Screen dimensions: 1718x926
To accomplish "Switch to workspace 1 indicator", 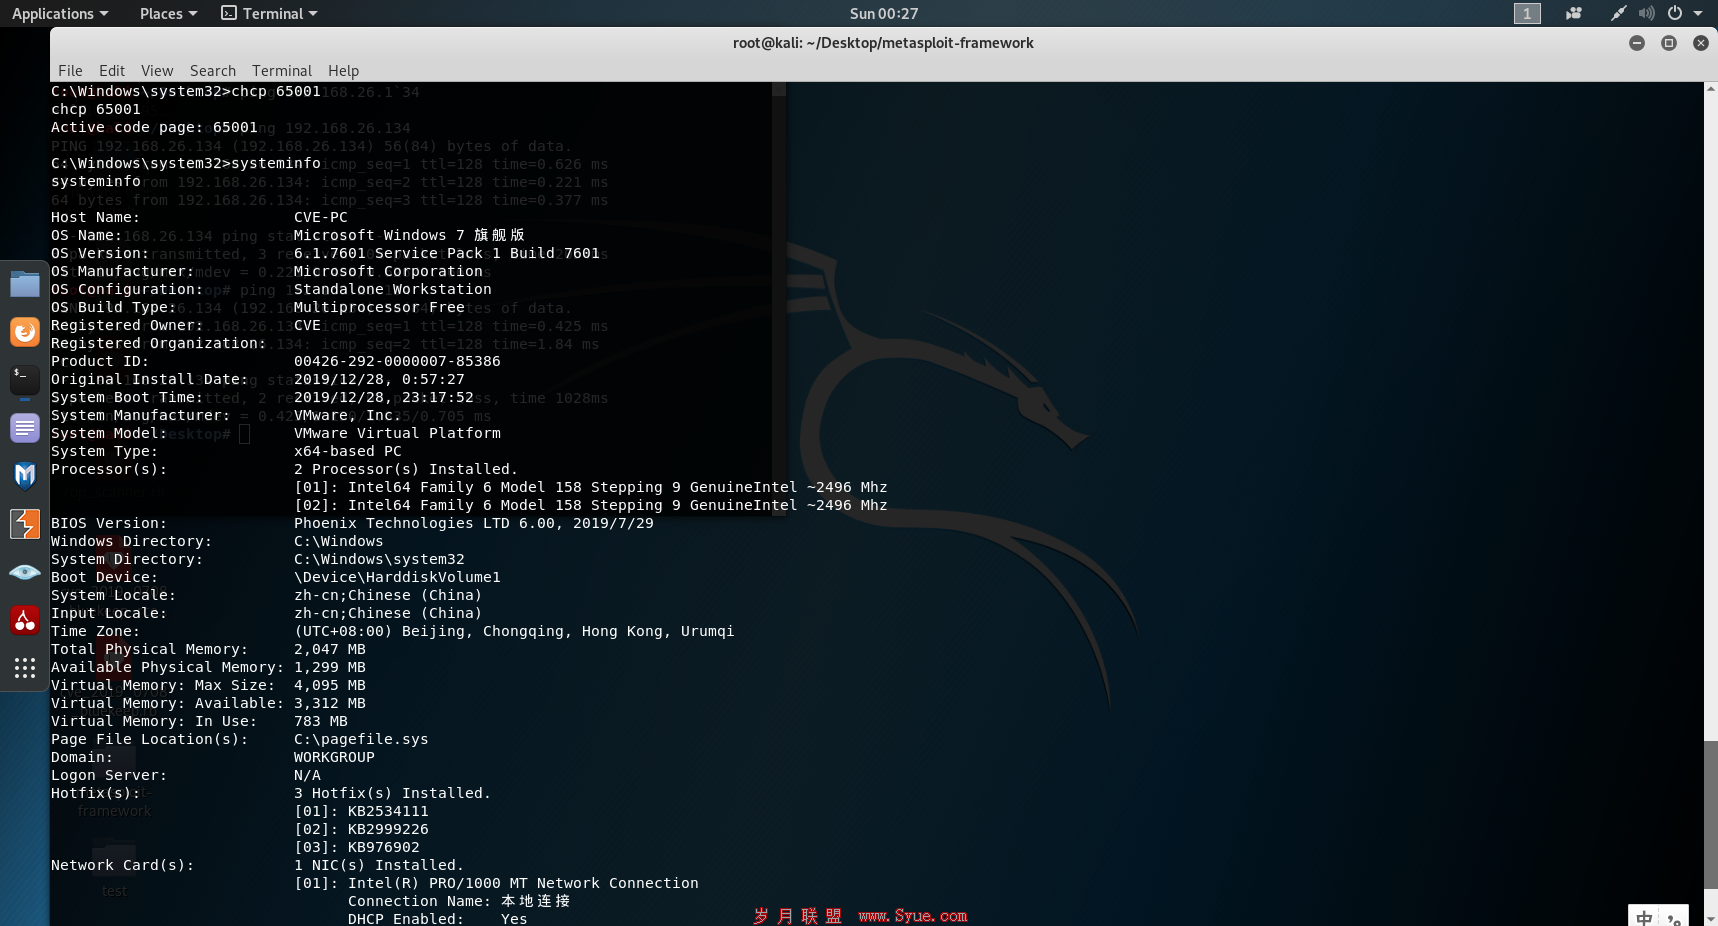I will 1527,13.
